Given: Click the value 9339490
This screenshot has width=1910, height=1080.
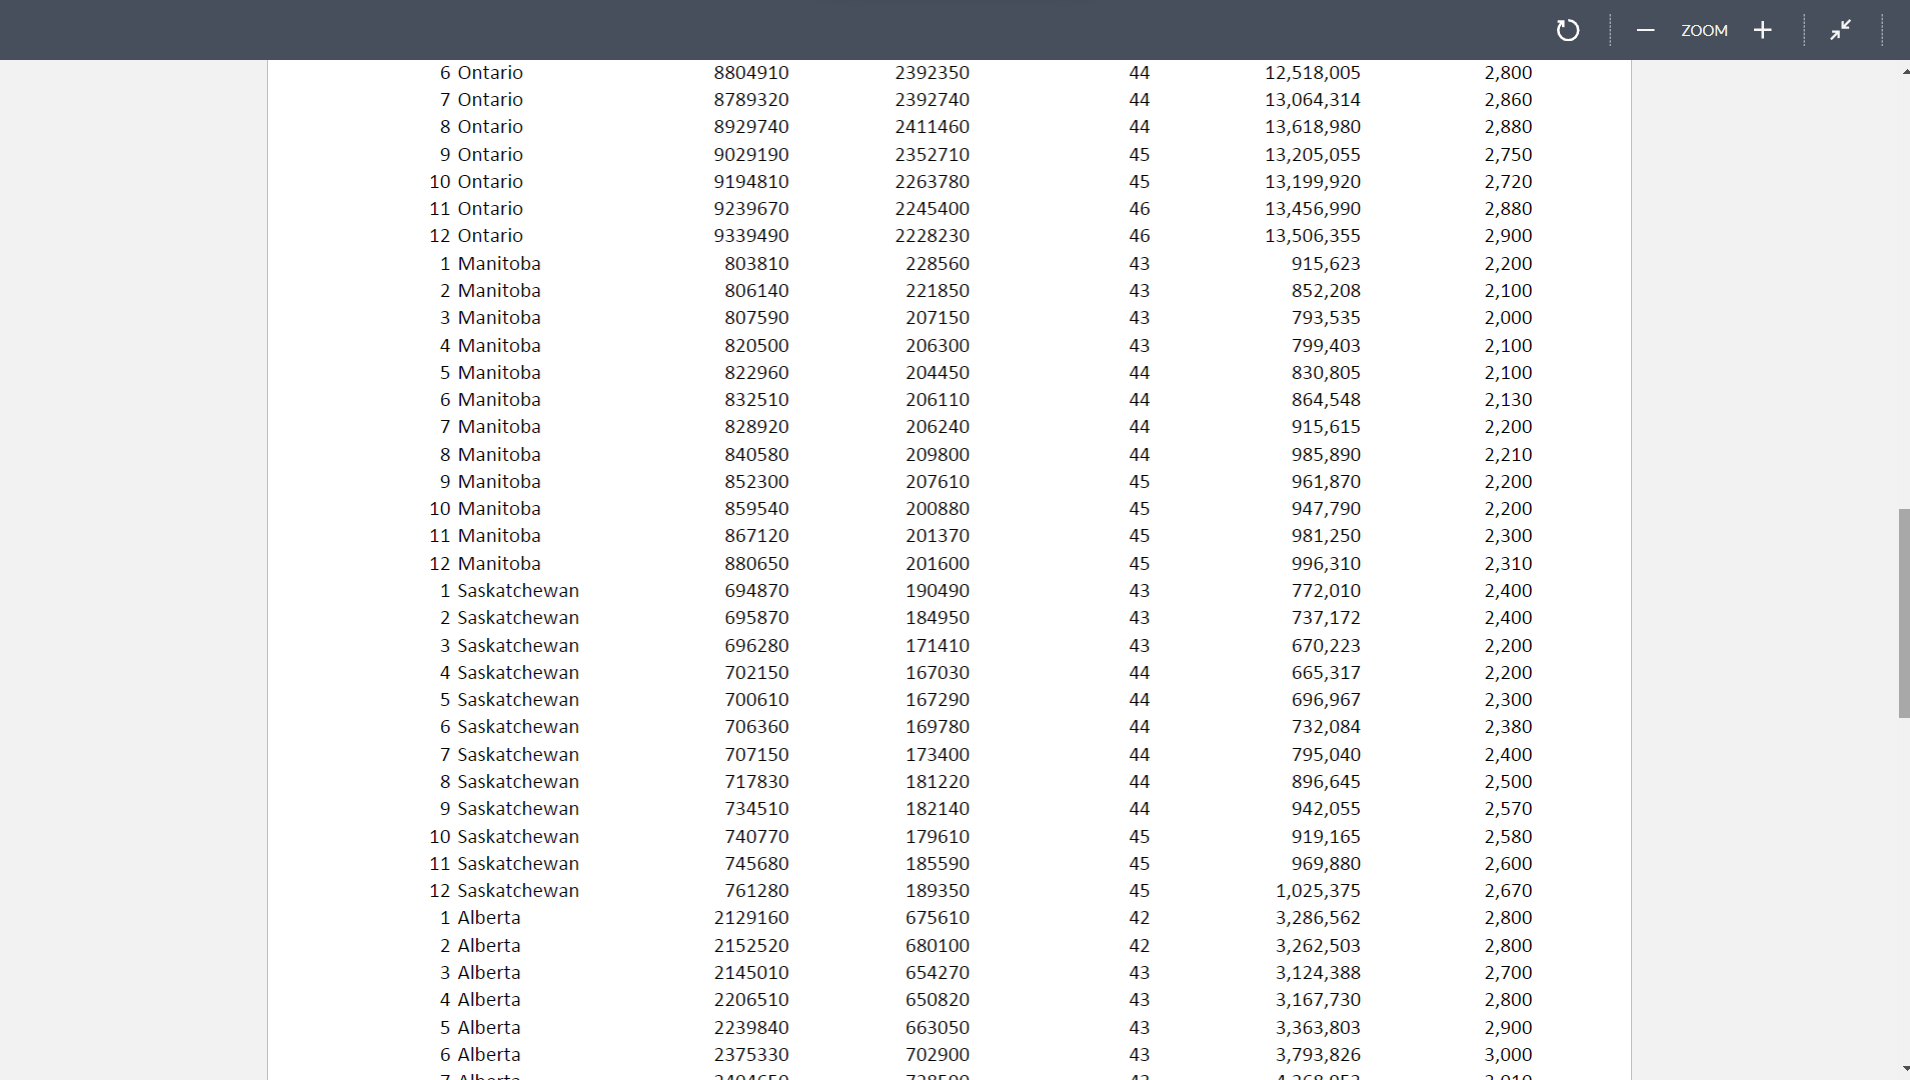Looking at the screenshot, I should (751, 236).
